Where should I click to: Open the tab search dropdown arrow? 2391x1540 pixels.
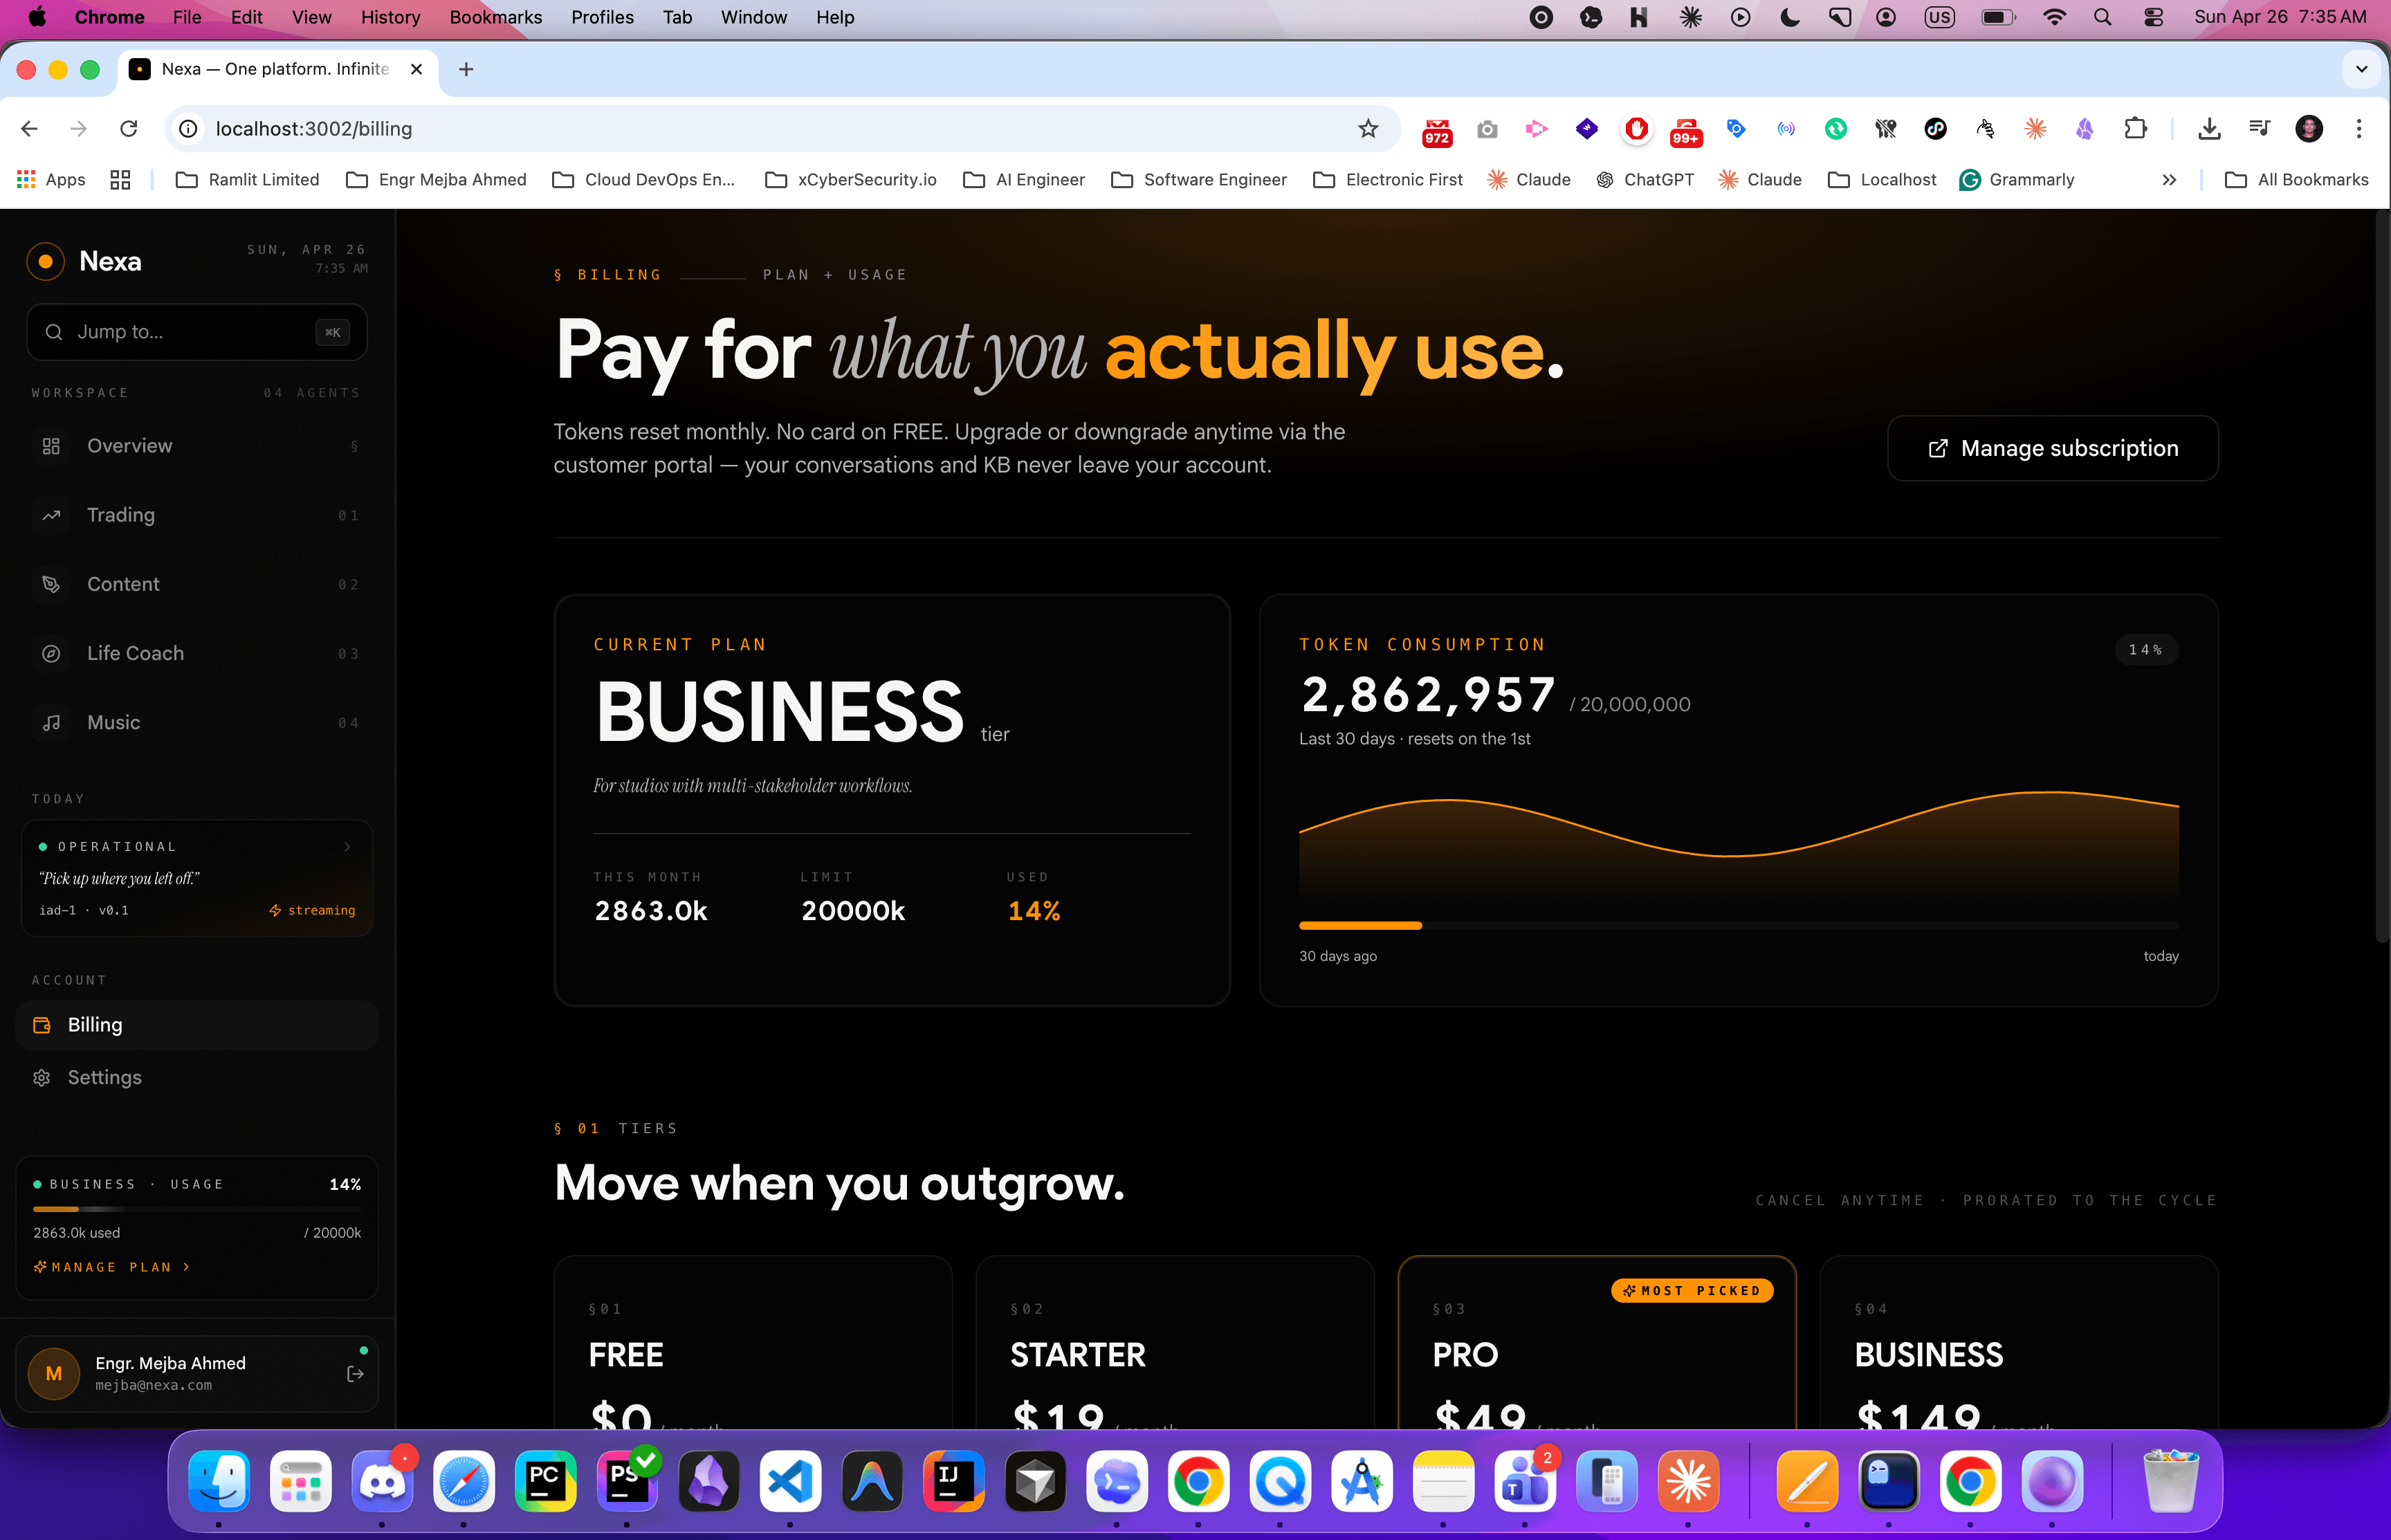pos(2362,69)
